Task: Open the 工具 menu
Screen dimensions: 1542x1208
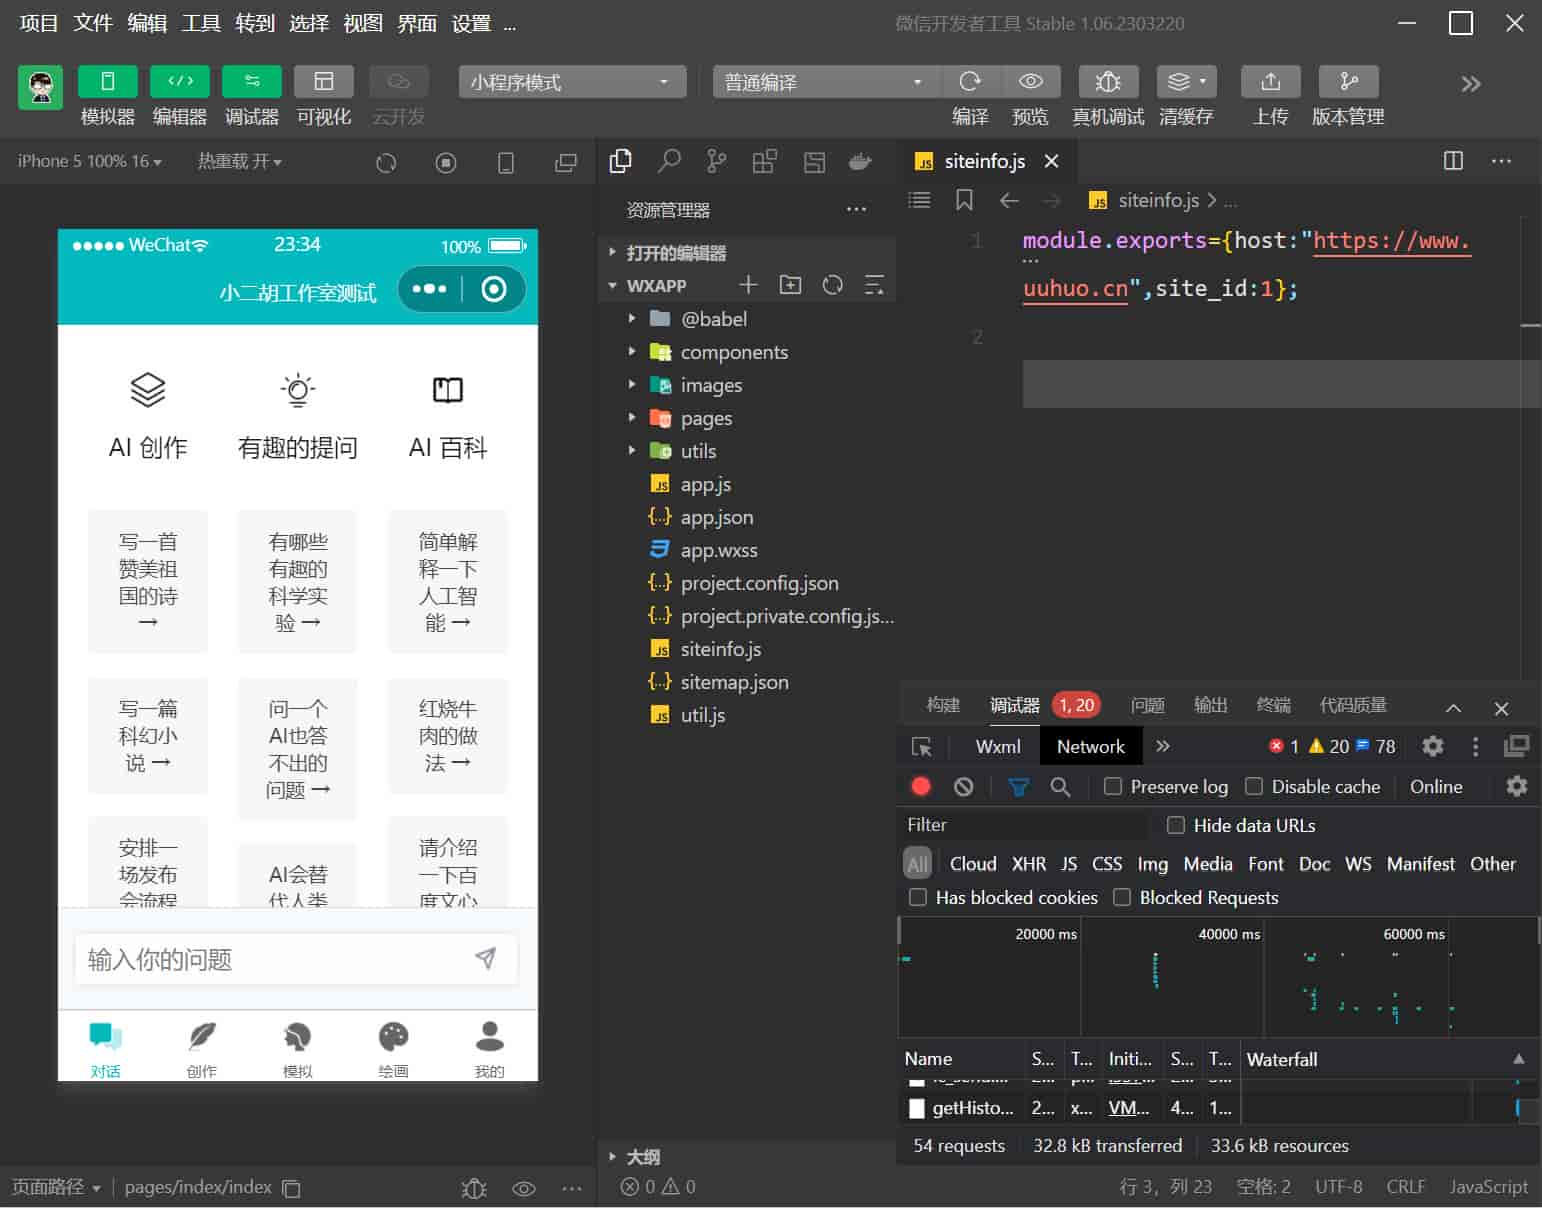Action: click(200, 23)
